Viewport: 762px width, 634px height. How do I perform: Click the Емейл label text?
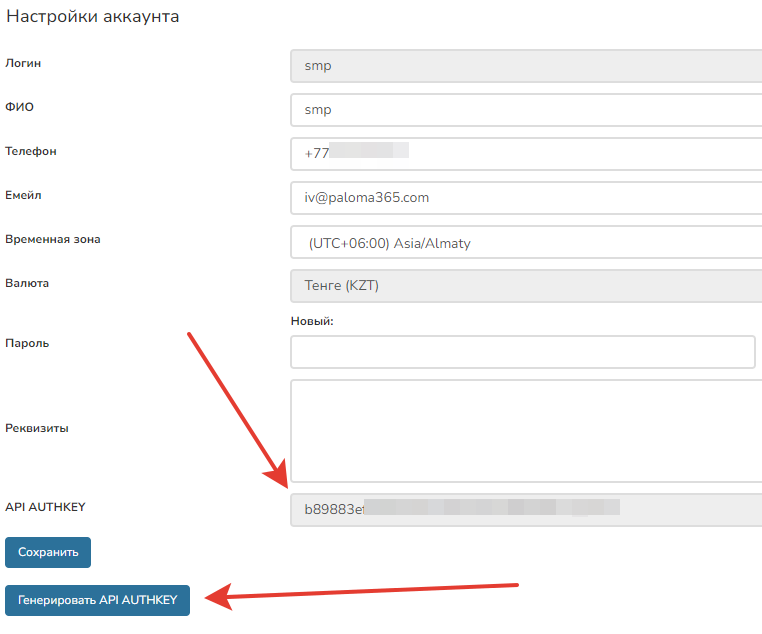coord(25,196)
